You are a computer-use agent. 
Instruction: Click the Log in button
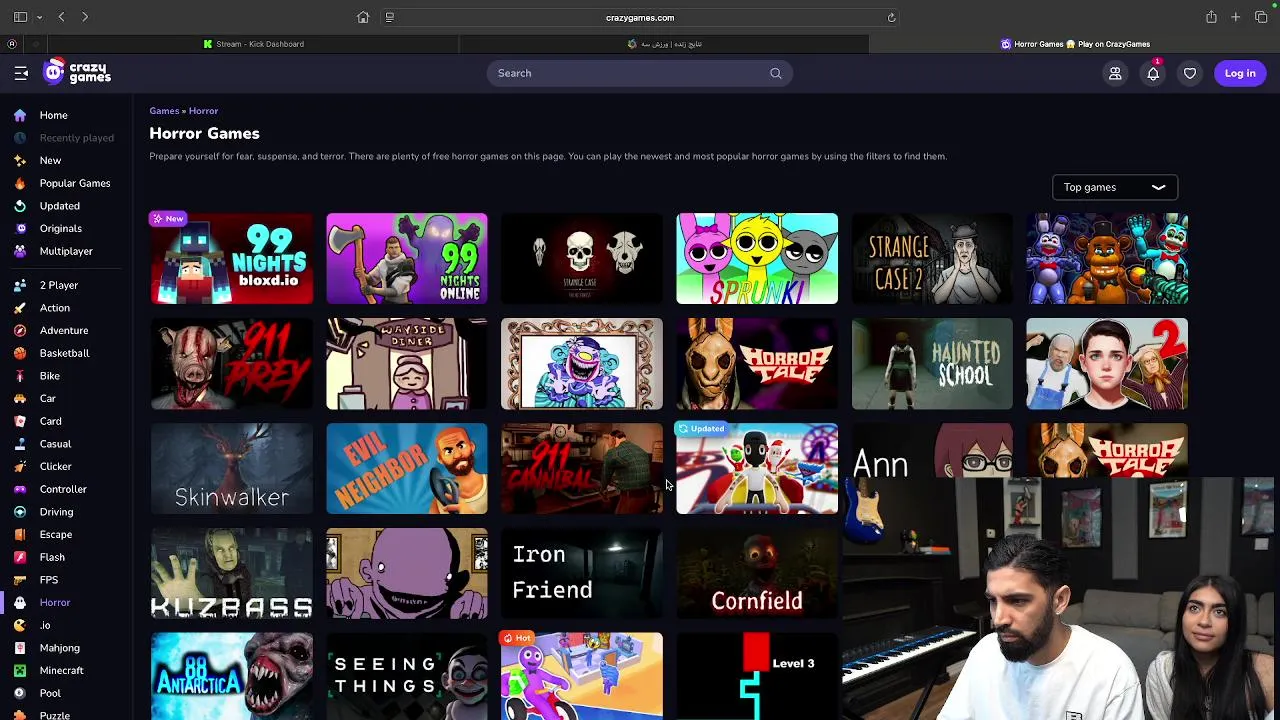tap(1240, 73)
